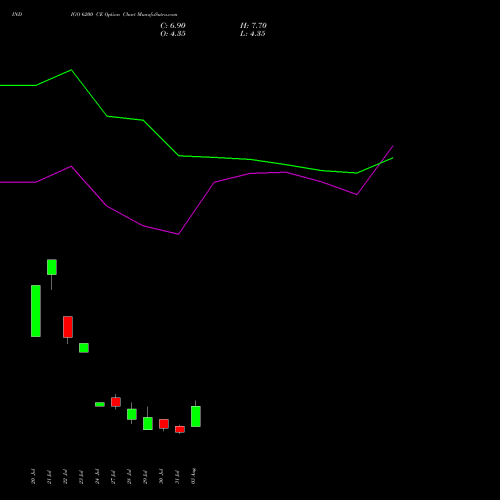Image resolution: width=500 pixels, height=500 pixels.
Task: Select the 30 Jul date label
Action: (x=161, y=477)
